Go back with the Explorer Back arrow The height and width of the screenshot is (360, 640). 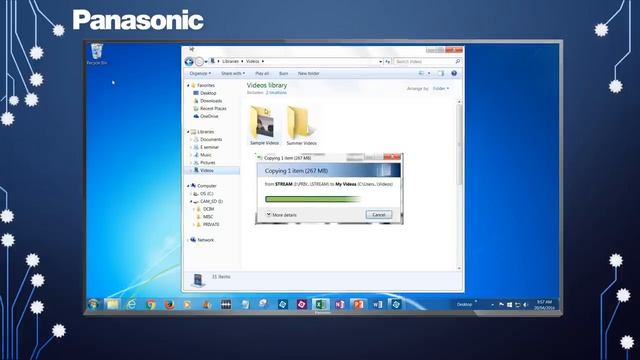pos(189,62)
